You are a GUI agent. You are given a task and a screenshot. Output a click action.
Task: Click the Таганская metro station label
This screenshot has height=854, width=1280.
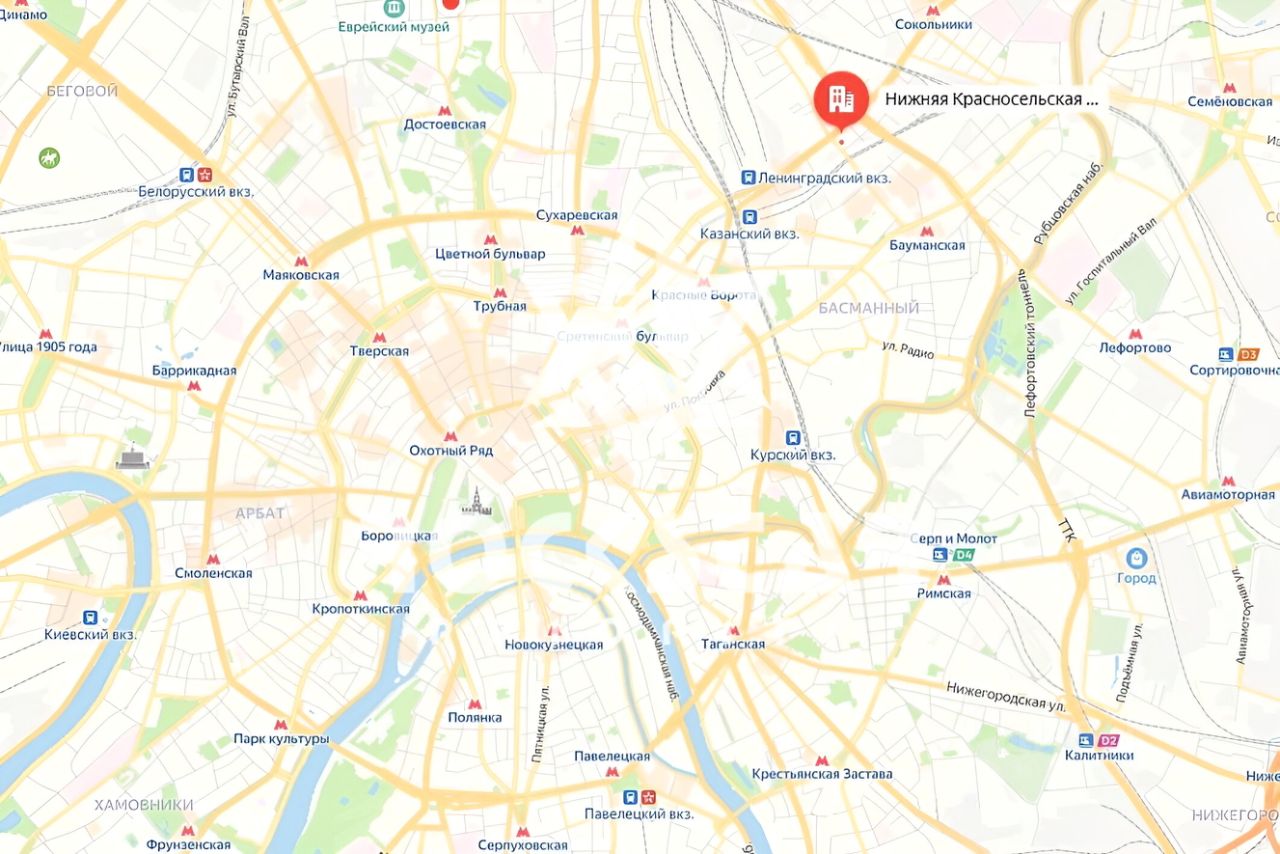pyautogui.click(x=734, y=644)
